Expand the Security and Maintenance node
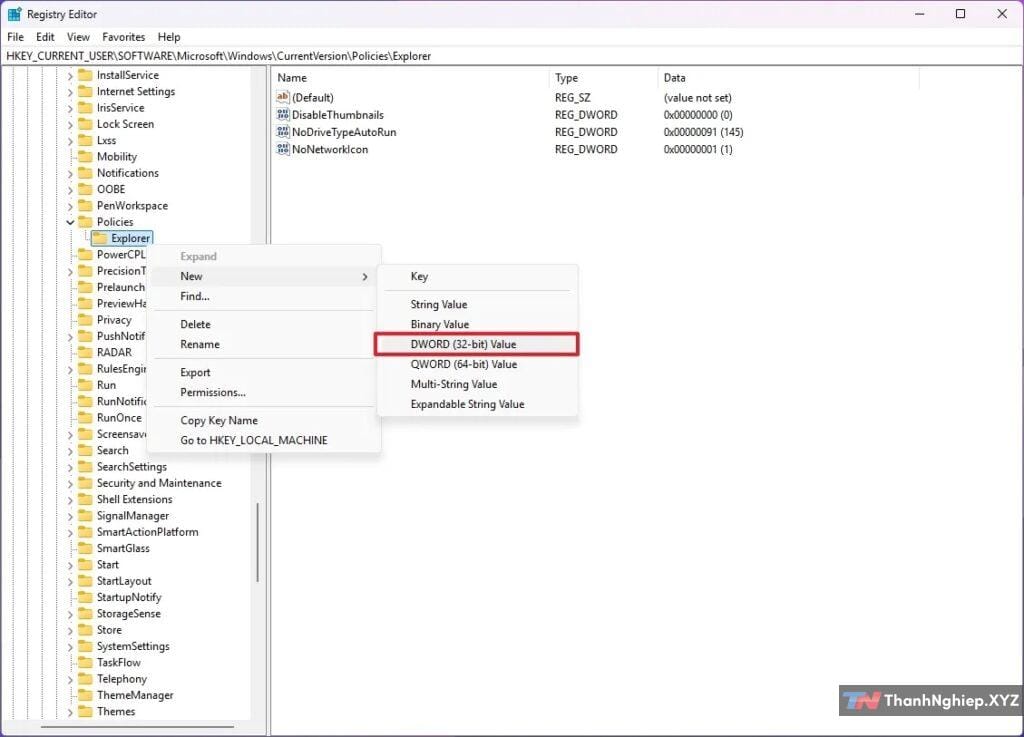This screenshot has height=737, width=1024. (71, 484)
